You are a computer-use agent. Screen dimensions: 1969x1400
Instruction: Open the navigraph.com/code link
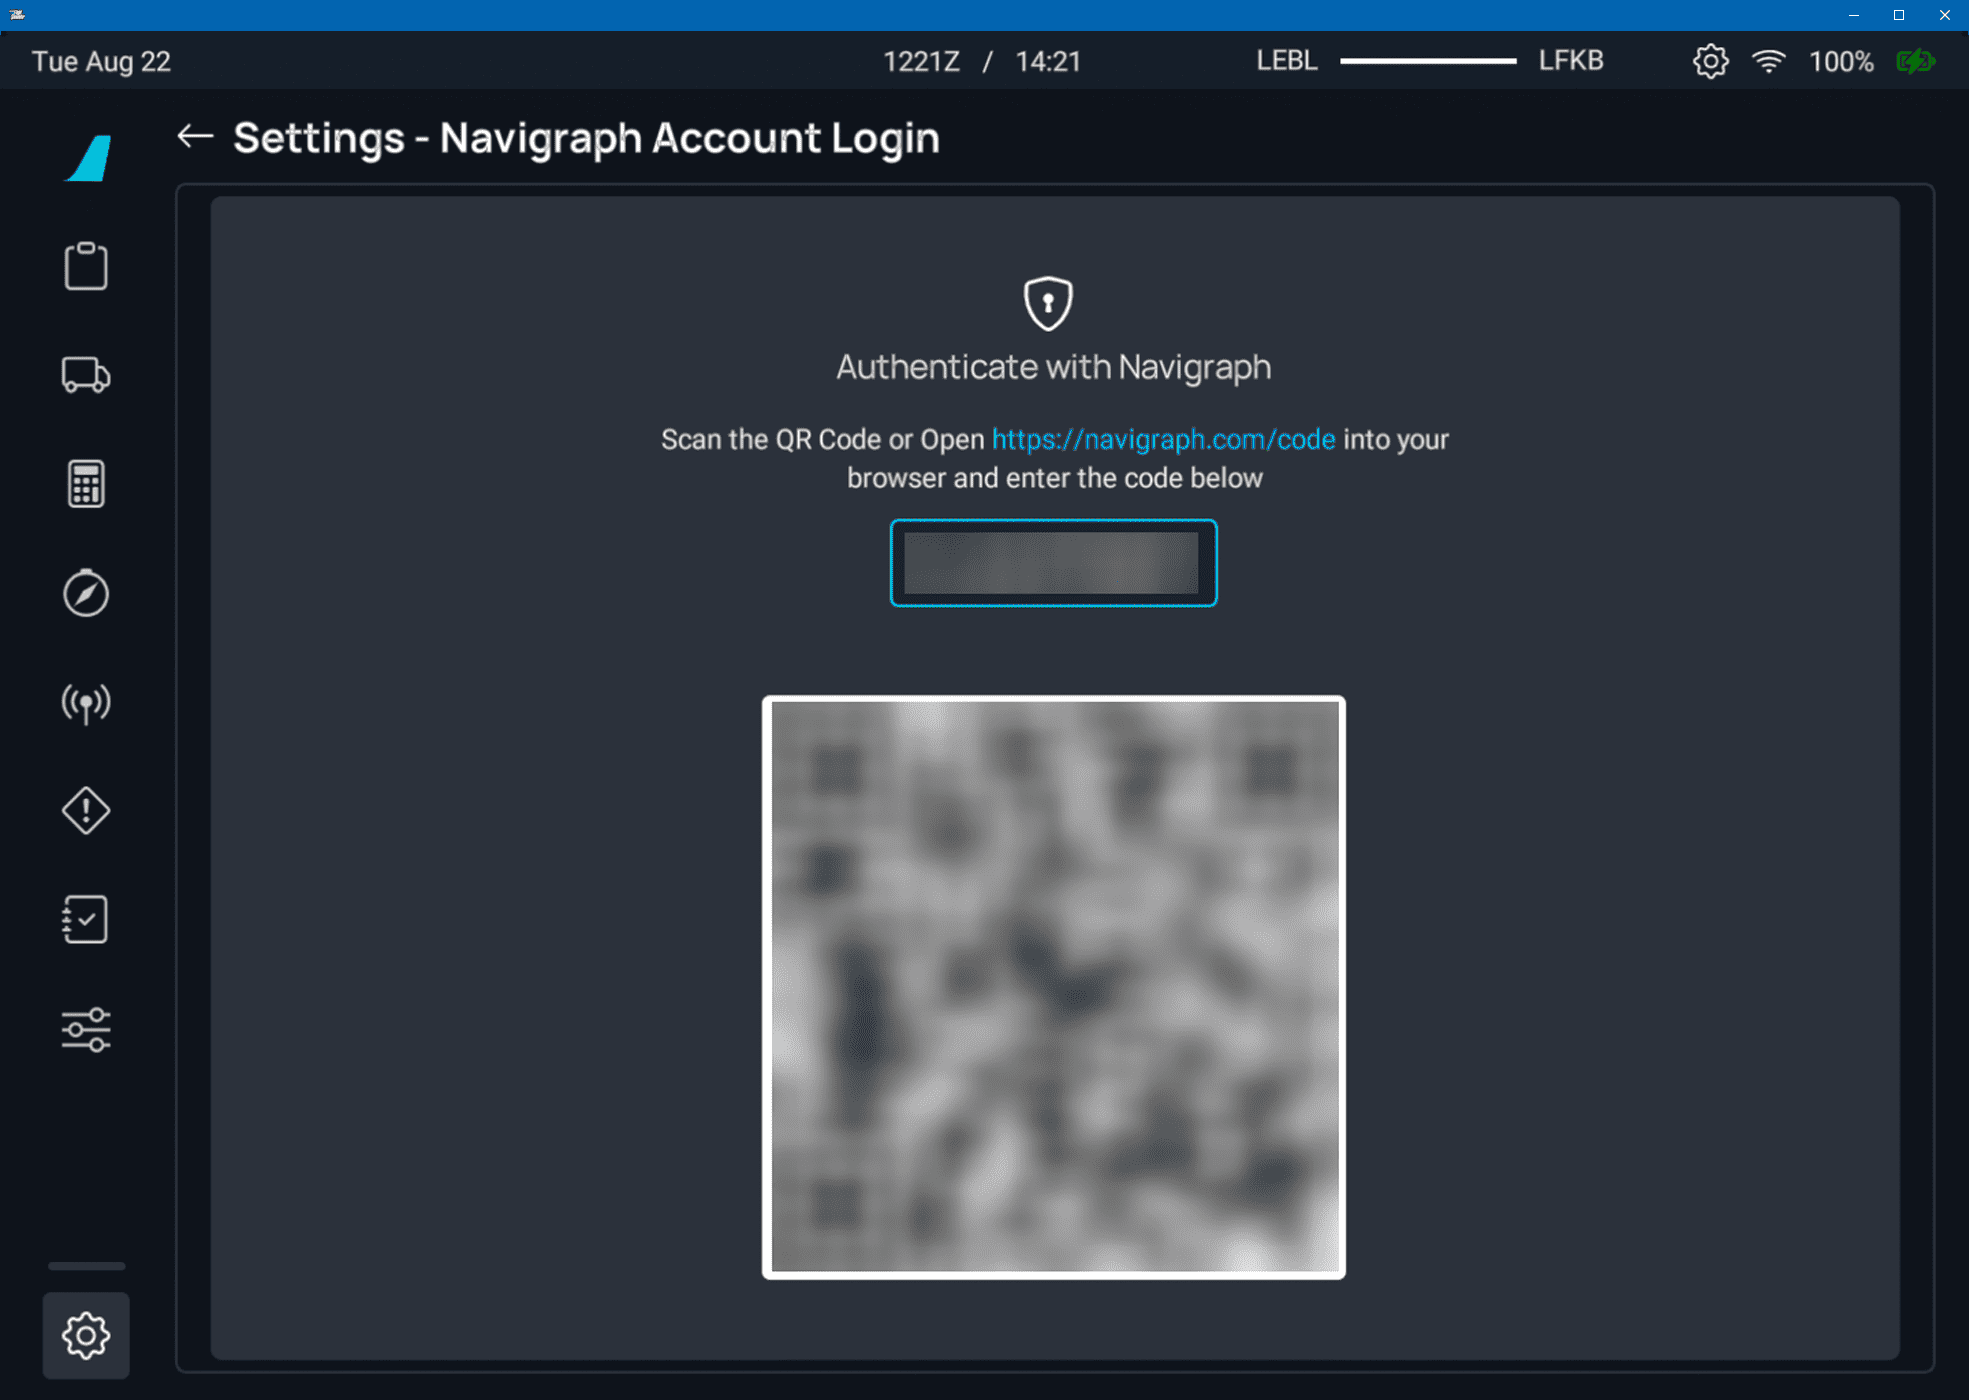[x=1163, y=439]
